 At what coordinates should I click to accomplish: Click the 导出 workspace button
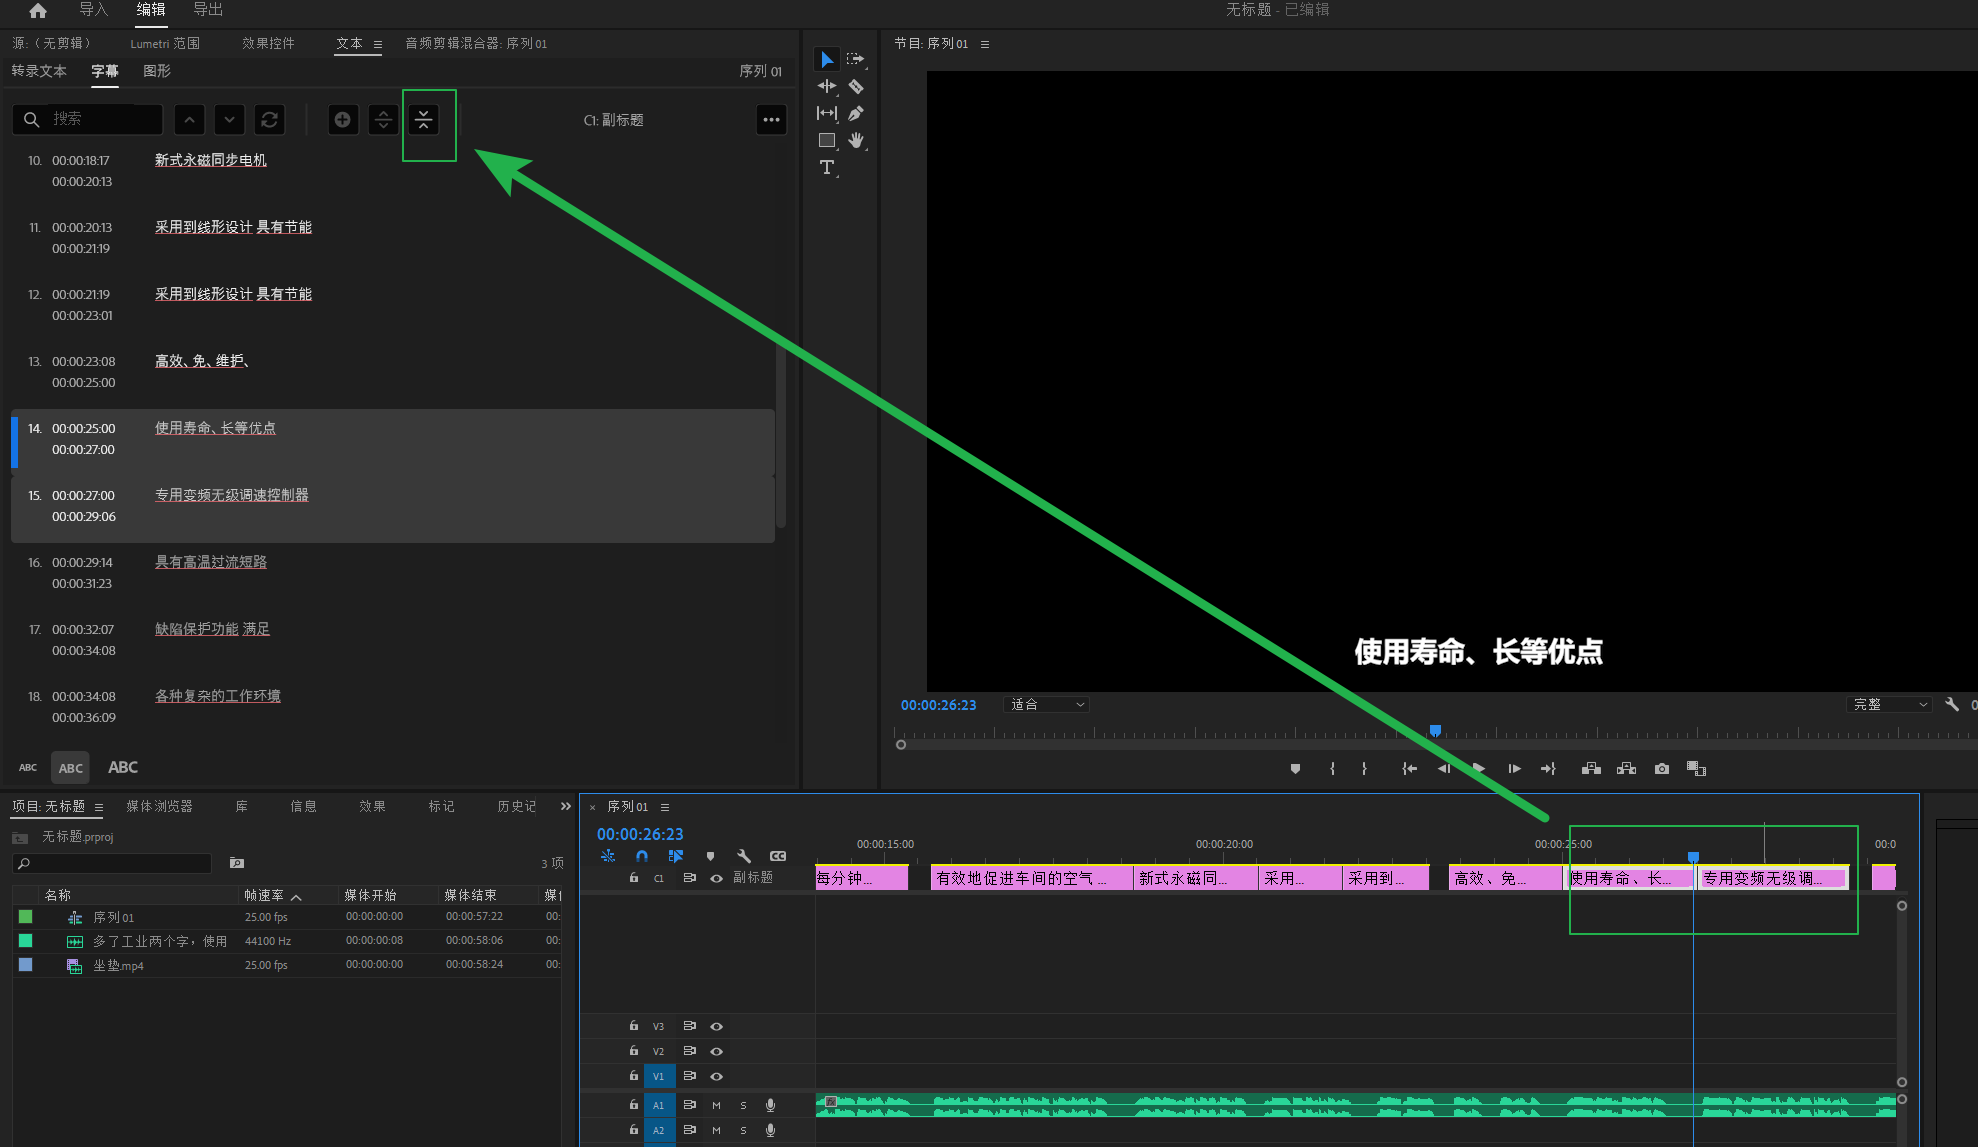(x=208, y=10)
